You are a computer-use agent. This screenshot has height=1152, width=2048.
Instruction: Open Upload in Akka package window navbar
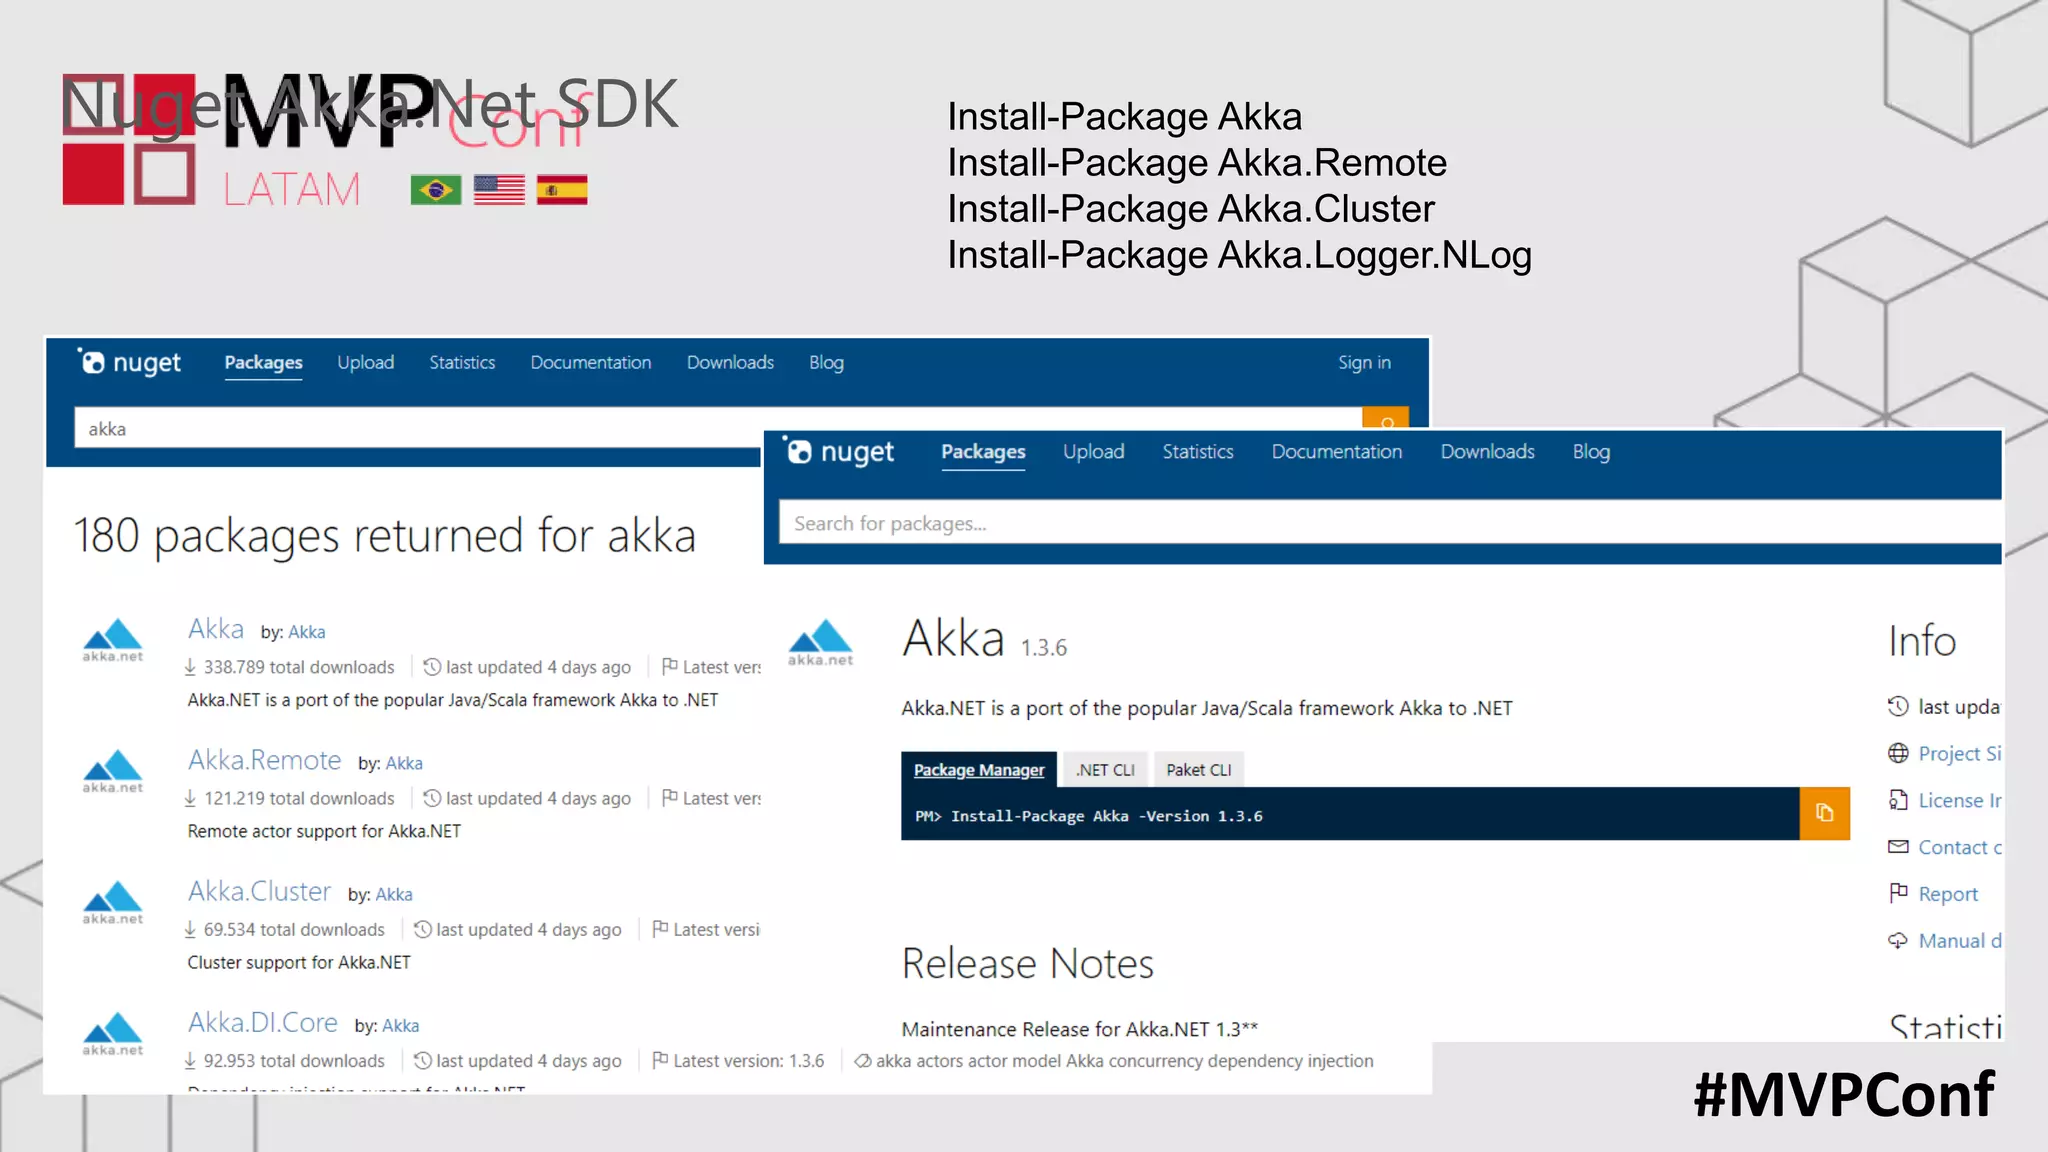pyautogui.click(x=1093, y=451)
